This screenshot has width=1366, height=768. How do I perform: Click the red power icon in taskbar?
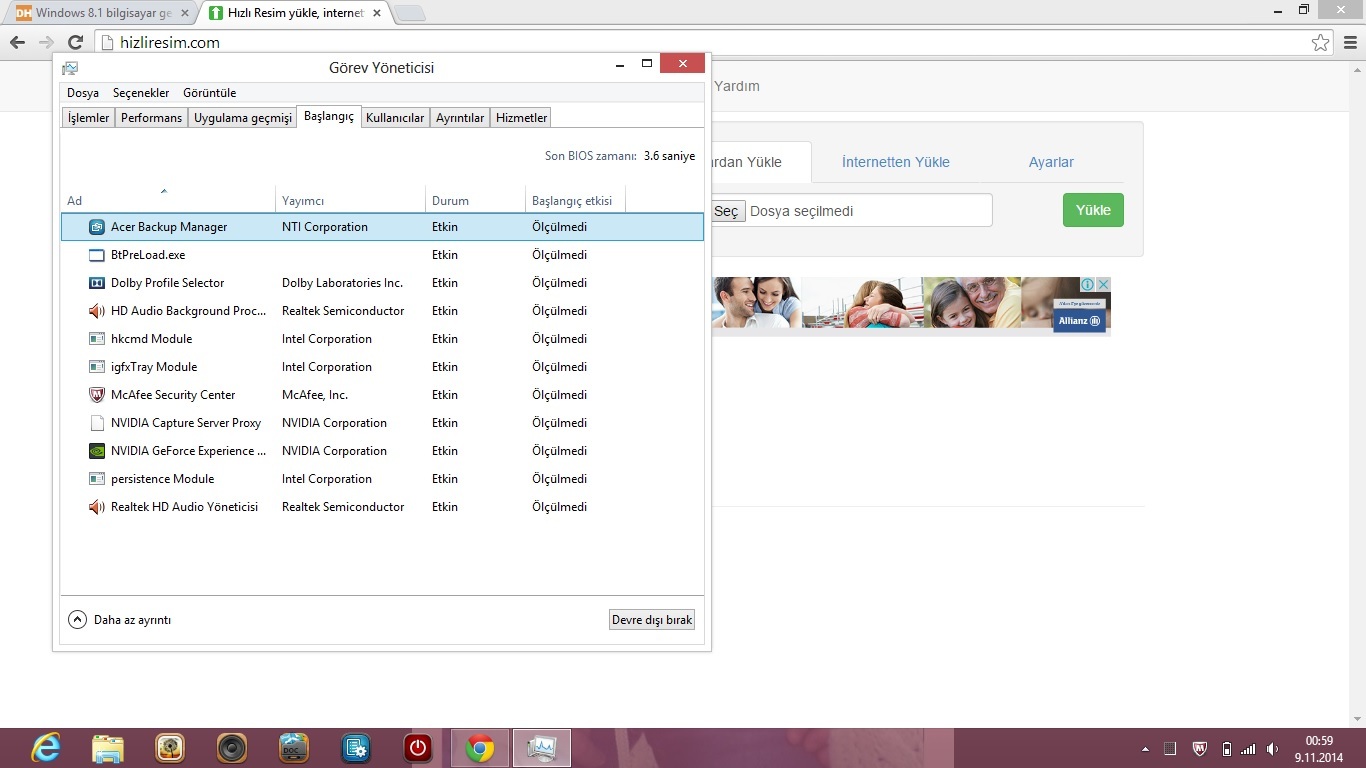[418, 748]
